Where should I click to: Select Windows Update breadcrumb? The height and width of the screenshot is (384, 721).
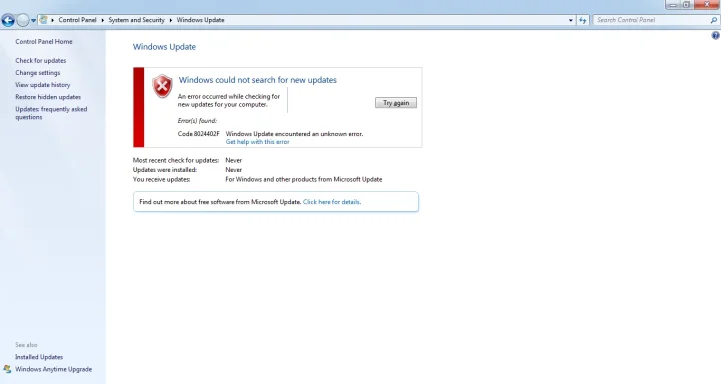[x=200, y=20]
